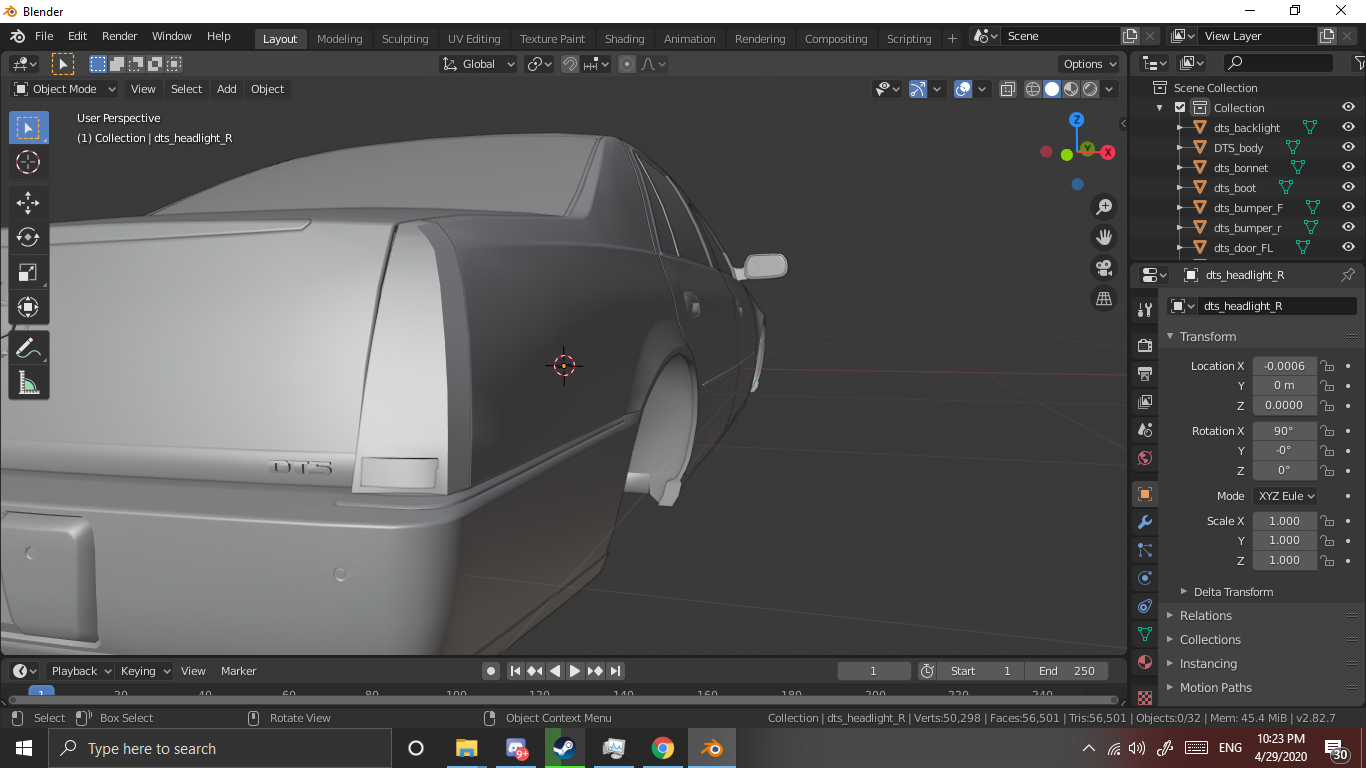Switch to the Modeling workspace tab
Image resolution: width=1366 pixels, height=768 pixels.
pyautogui.click(x=340, y=39)
